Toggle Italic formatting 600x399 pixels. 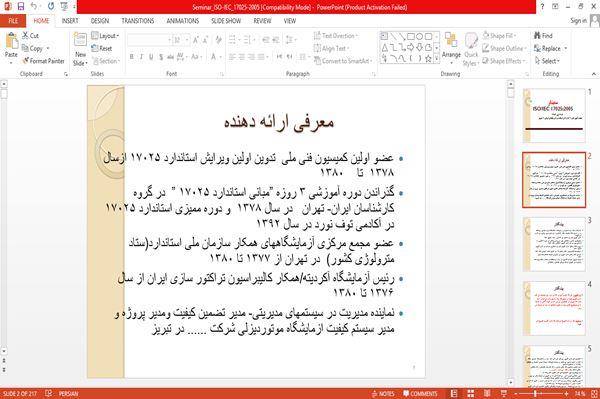141,57
